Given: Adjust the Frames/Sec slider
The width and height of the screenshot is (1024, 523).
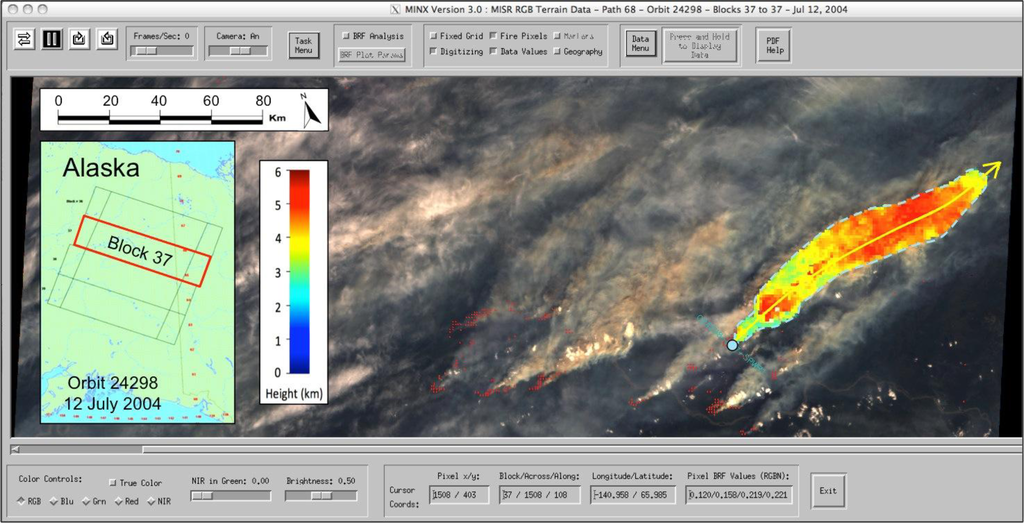Looking at the screenshot, I should pos(161,50).
